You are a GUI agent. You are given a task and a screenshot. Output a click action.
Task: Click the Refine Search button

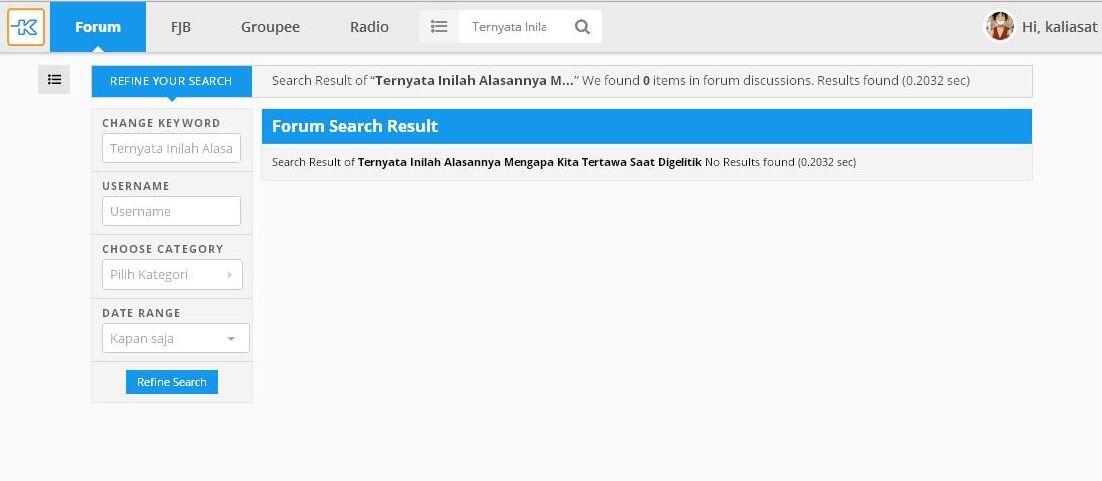(x=172, y=382)
